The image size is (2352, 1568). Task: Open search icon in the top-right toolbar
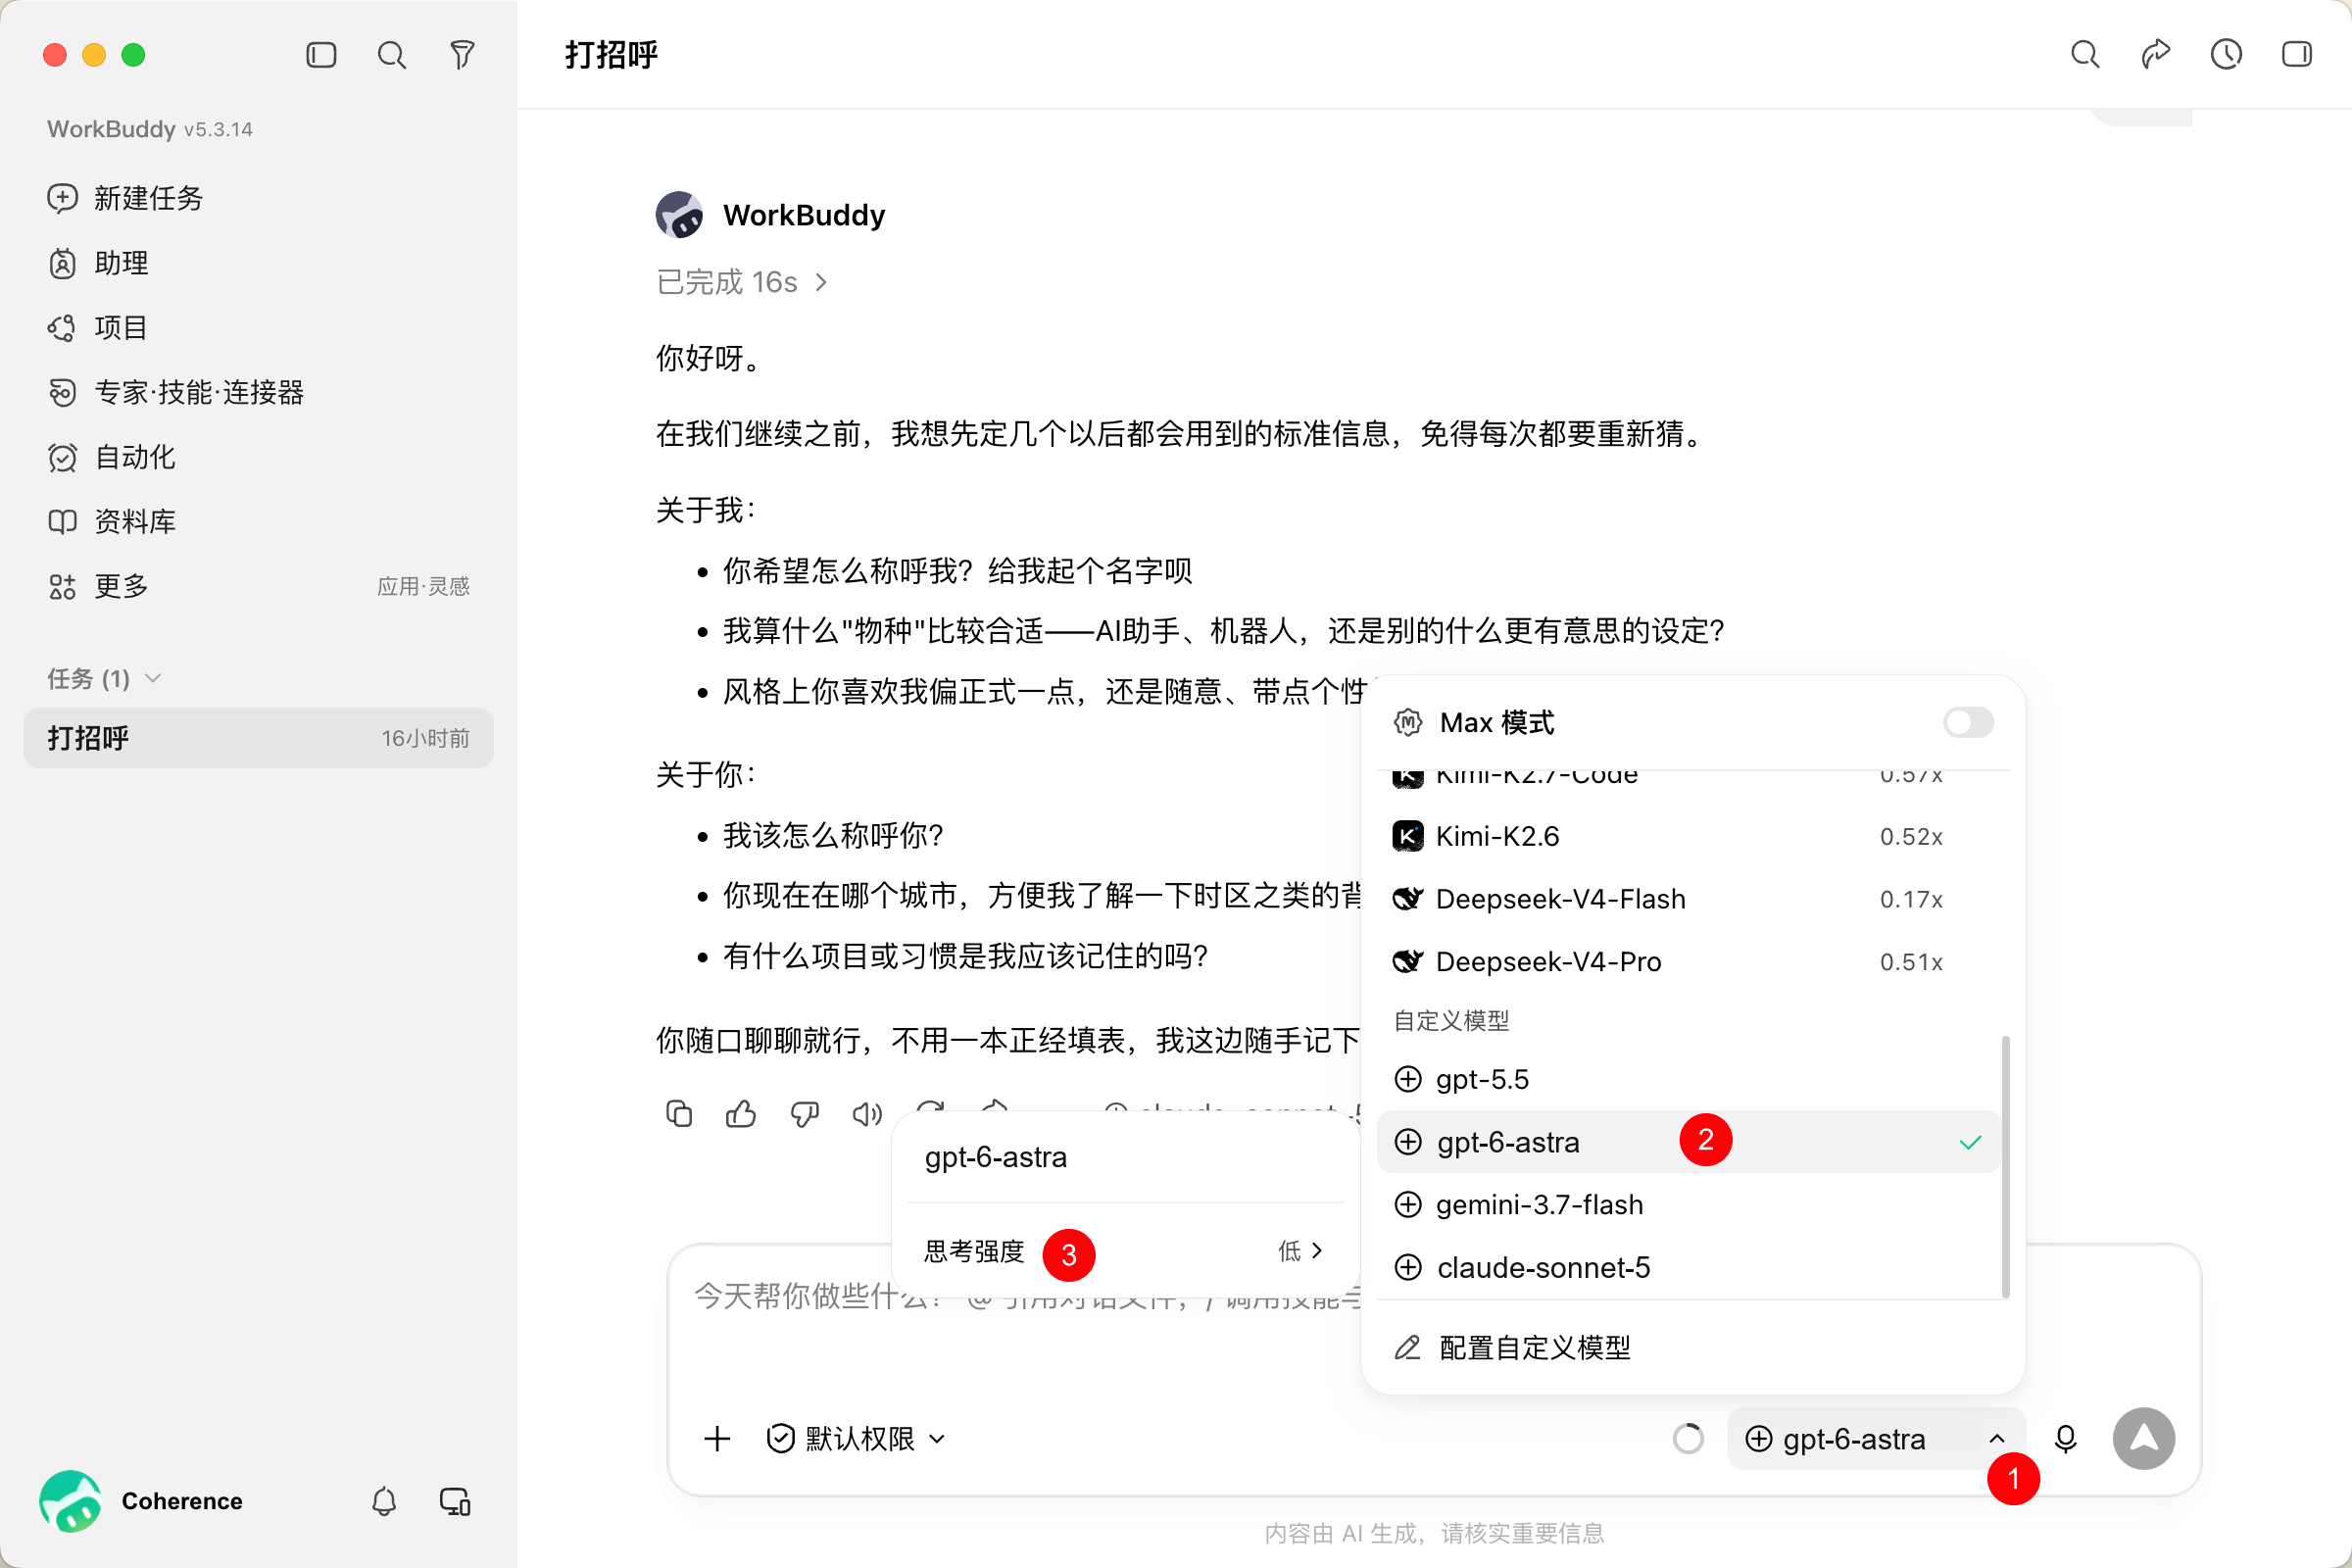point(2085,54)
